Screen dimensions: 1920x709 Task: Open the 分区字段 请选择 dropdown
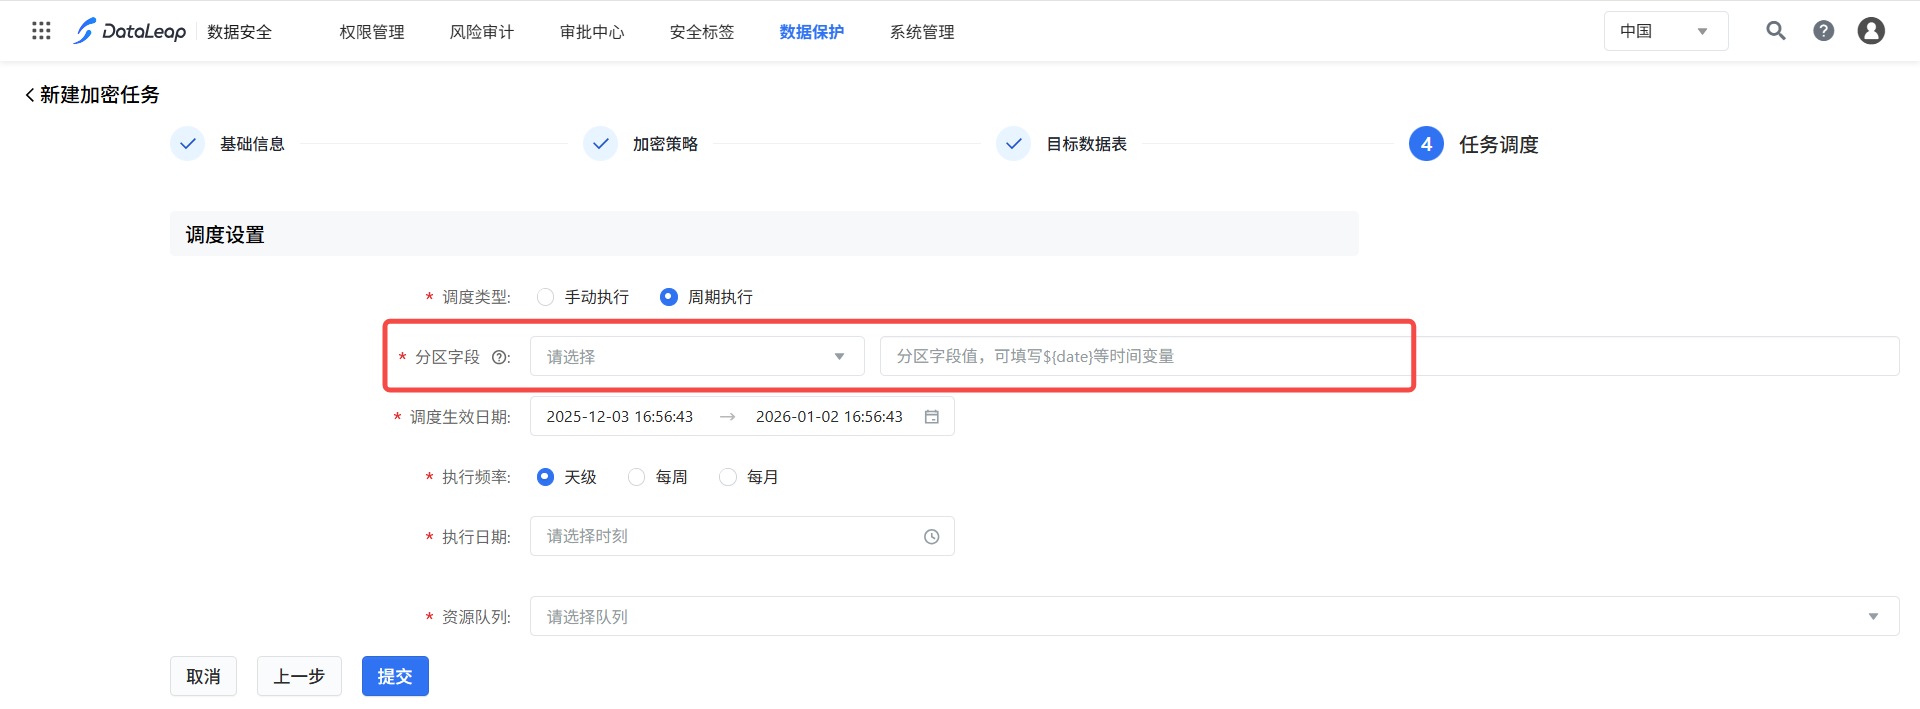tap(697, 356)
